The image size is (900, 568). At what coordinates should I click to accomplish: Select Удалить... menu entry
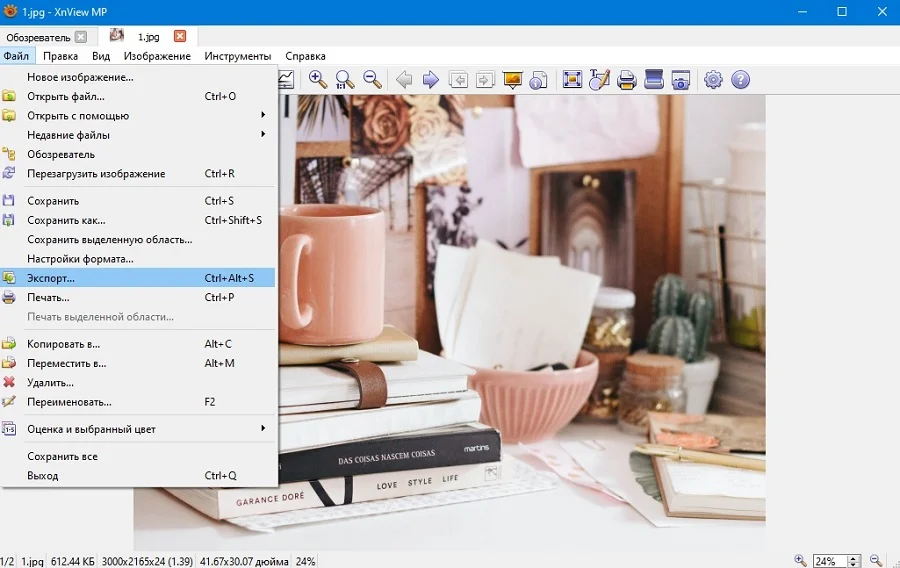pyautogui.click(x=138, y=383)
